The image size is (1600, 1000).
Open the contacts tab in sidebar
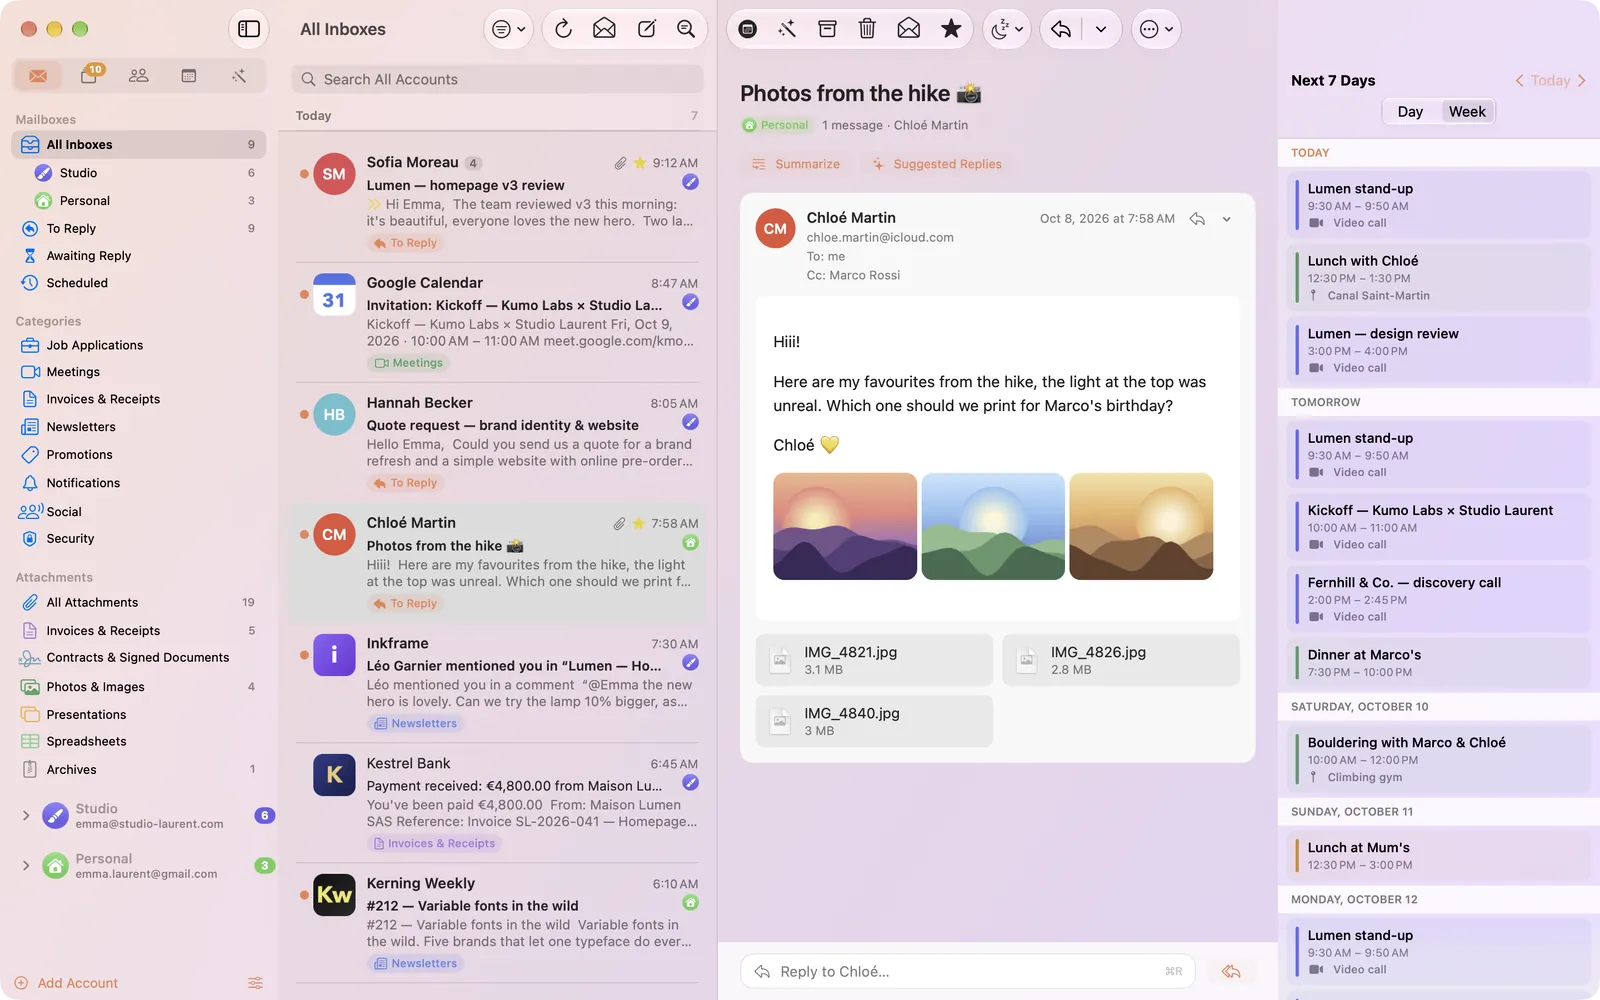click(x=139, y=76)
